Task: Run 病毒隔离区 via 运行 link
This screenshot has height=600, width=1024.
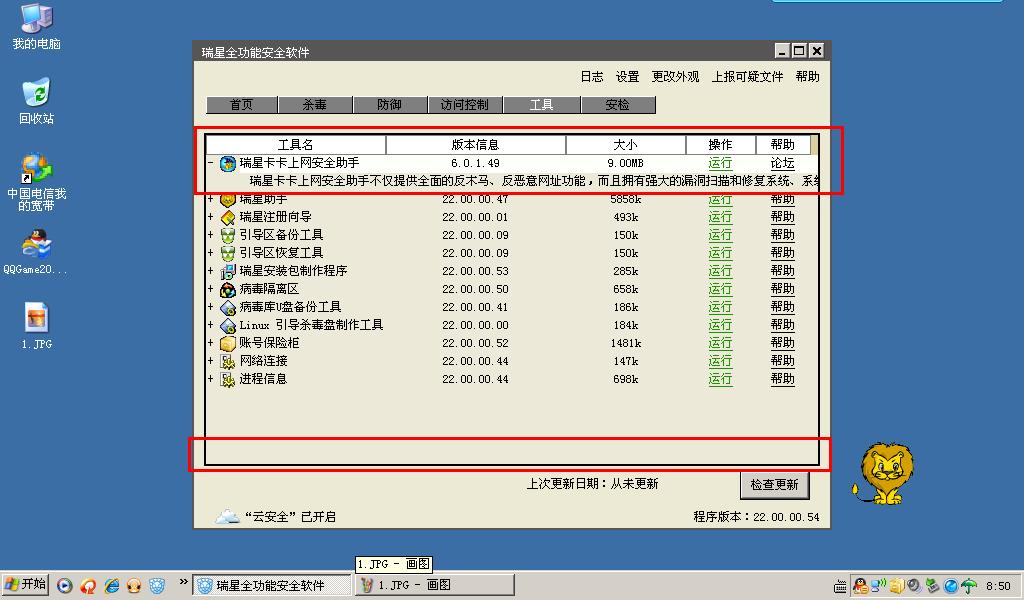Action: click(720, 289)
